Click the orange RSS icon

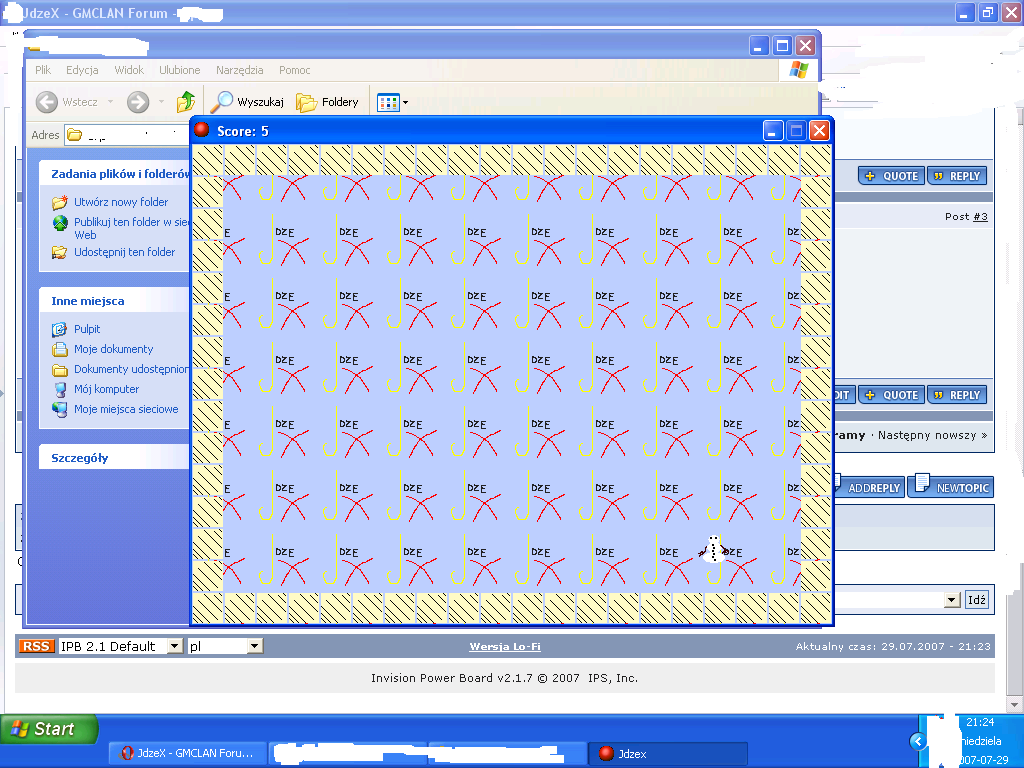(36, 646)
